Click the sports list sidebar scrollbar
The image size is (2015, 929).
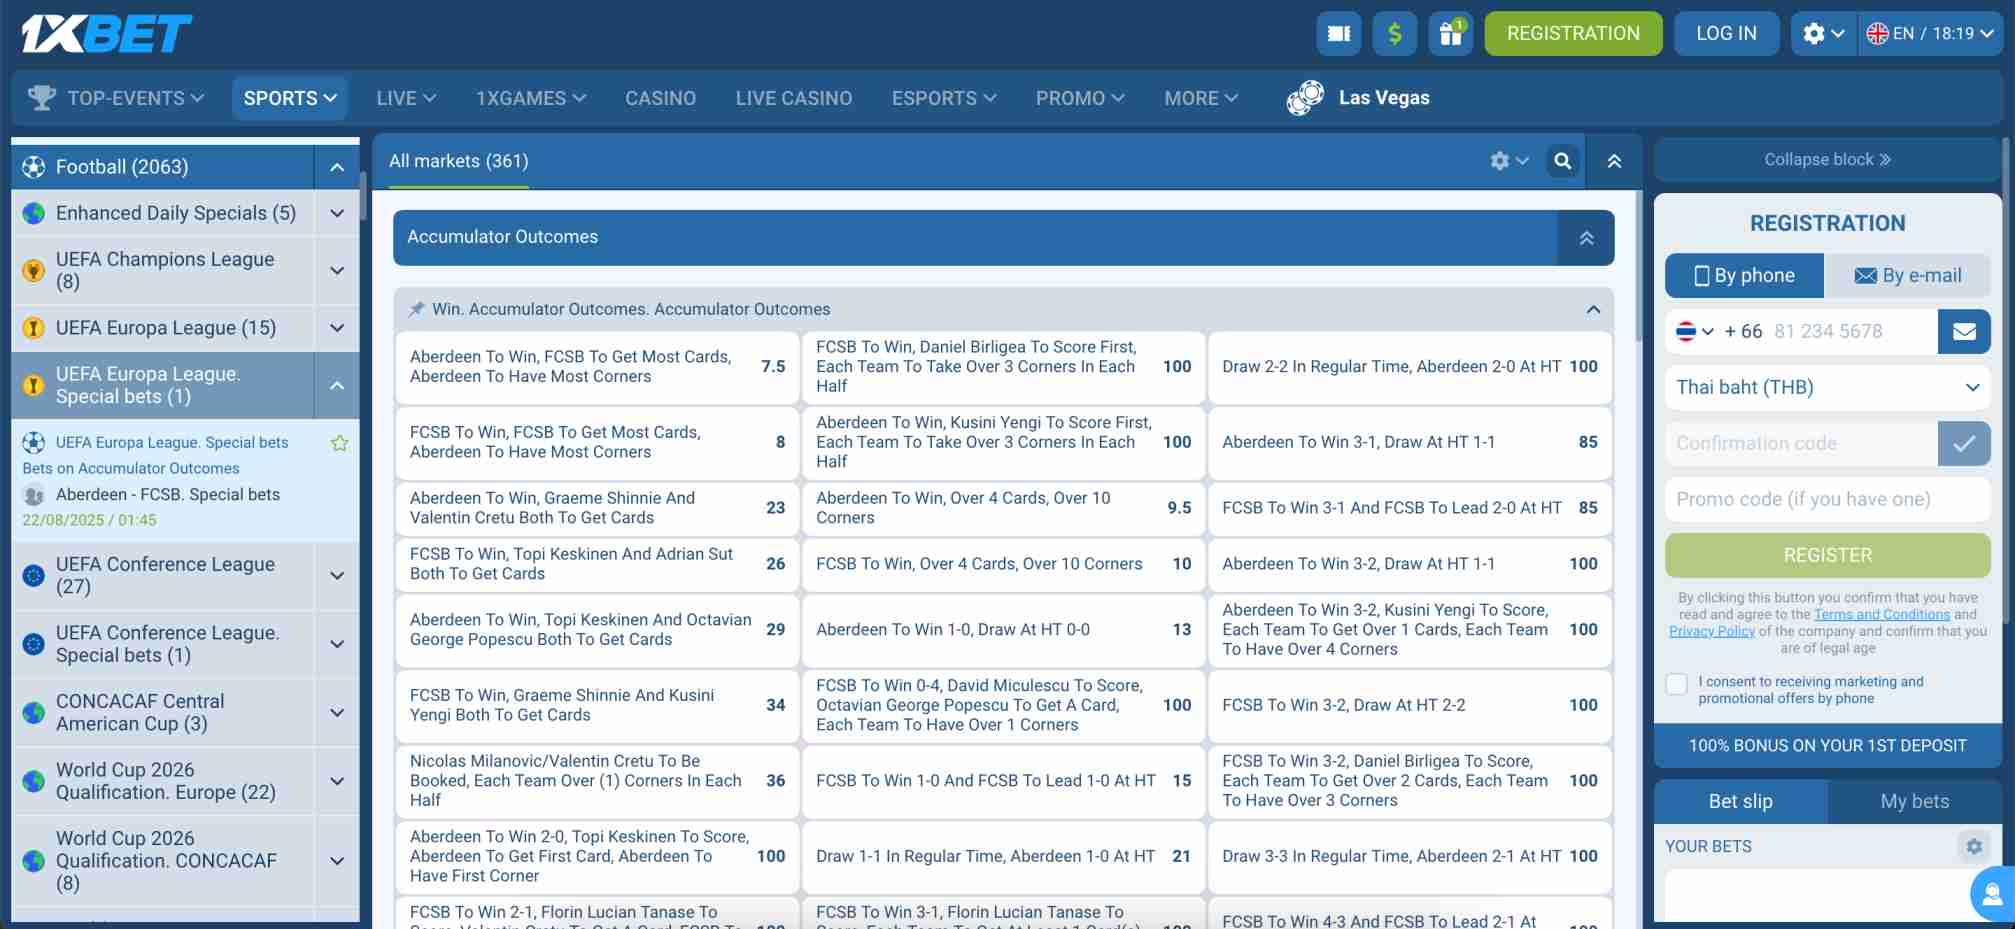pyautogui.click(x=363, y=196)
